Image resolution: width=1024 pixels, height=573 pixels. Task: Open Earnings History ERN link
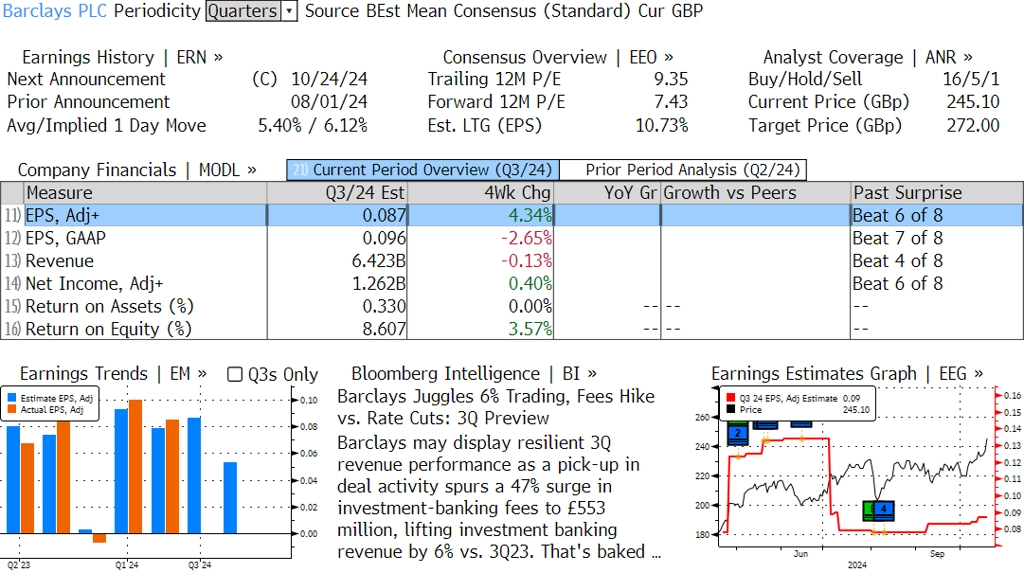(122, 57)
